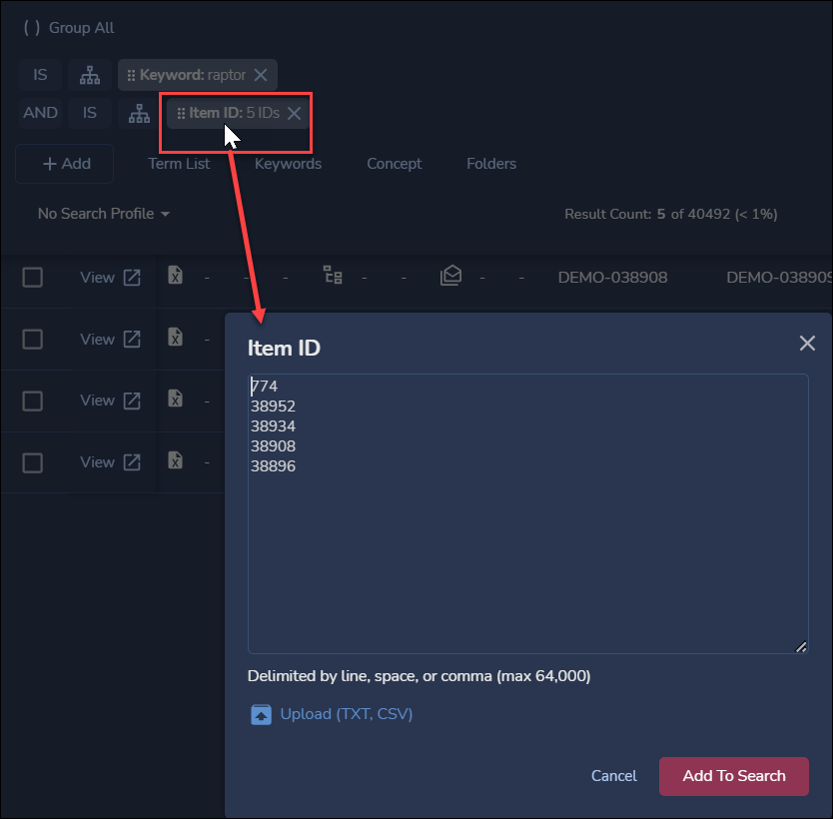833x819 pixels.
Task: Check the fourth result row checkbox
Action: tap(33, 463)
